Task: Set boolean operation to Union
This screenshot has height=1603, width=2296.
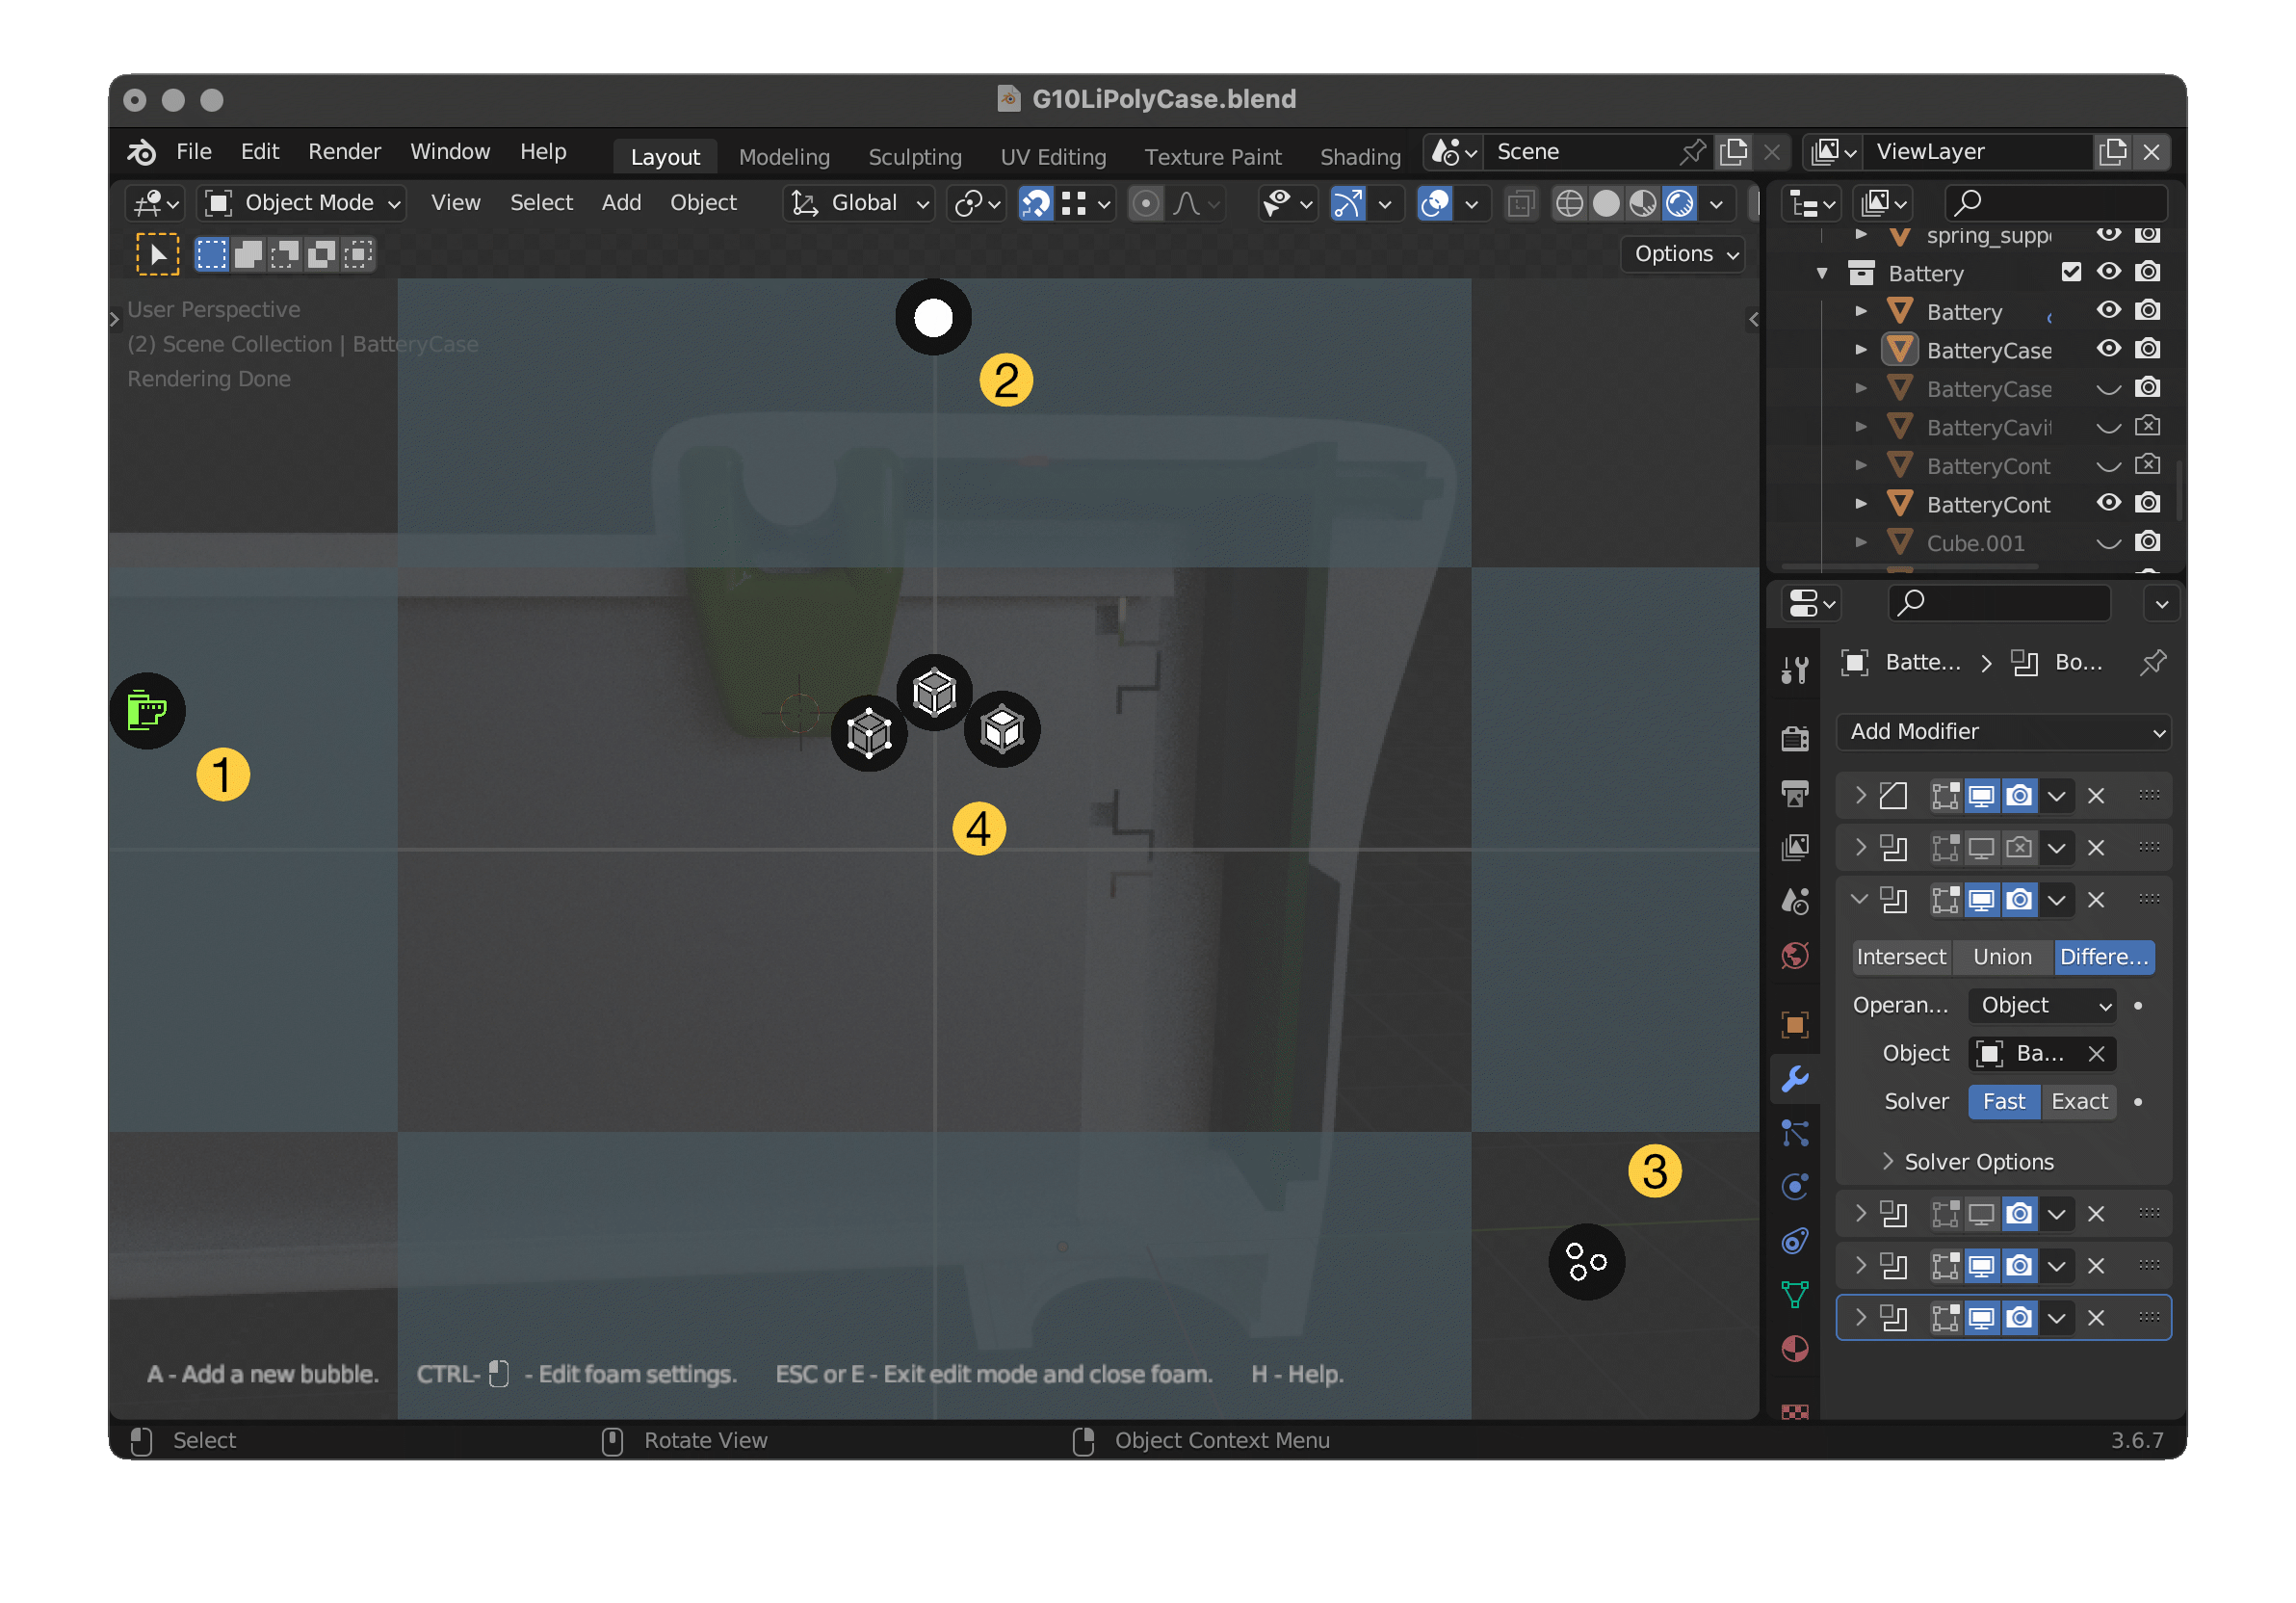Action: point(2002,958)
